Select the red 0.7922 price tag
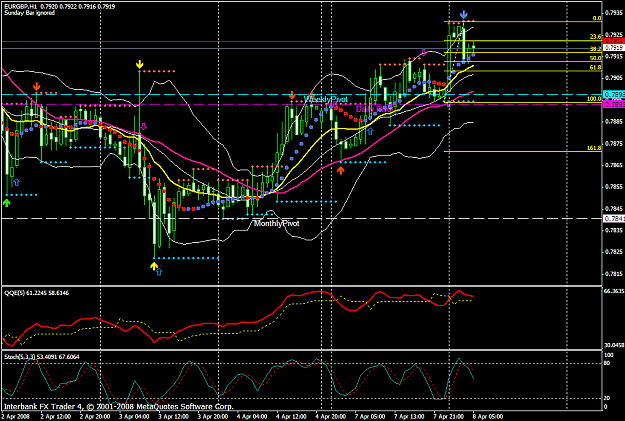The width and height of the screenshot is (625, 421). [x=614, y=41]
